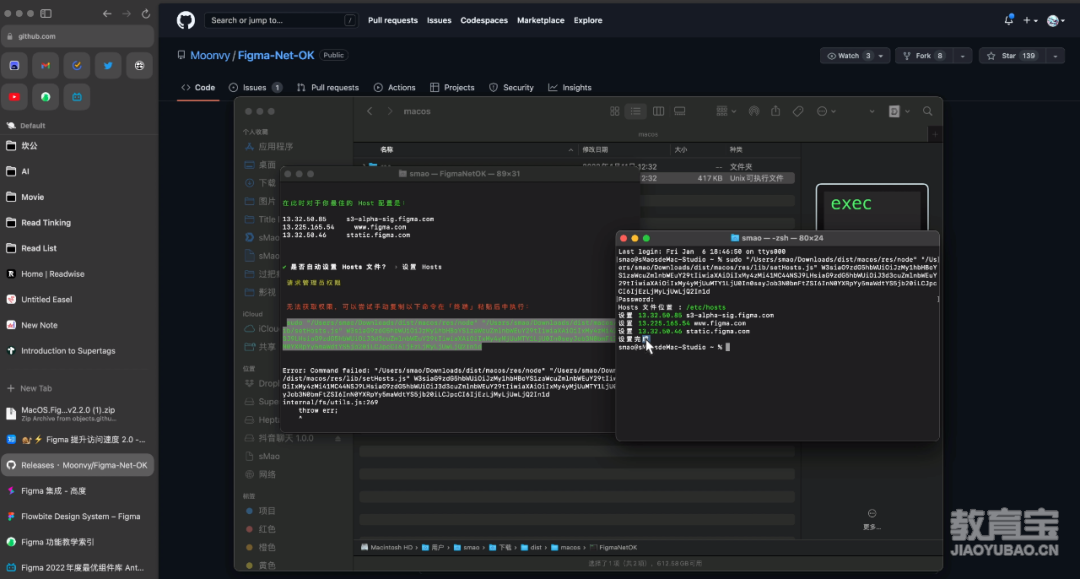Screen dimensions: 1080x579
Task: Go back in the browser
Action: 107,14
